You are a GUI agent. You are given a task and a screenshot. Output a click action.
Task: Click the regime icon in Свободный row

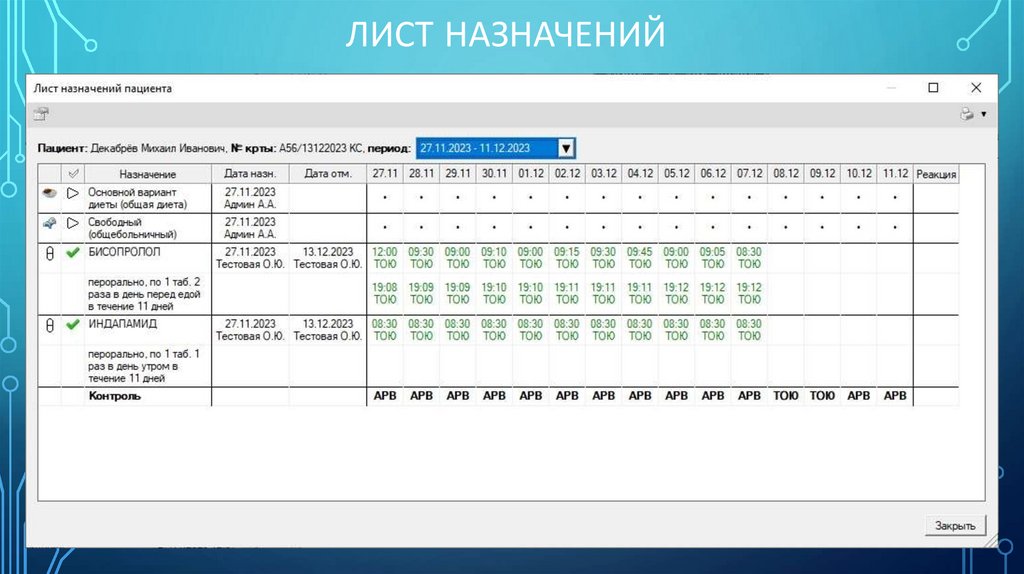coord(50,223)
